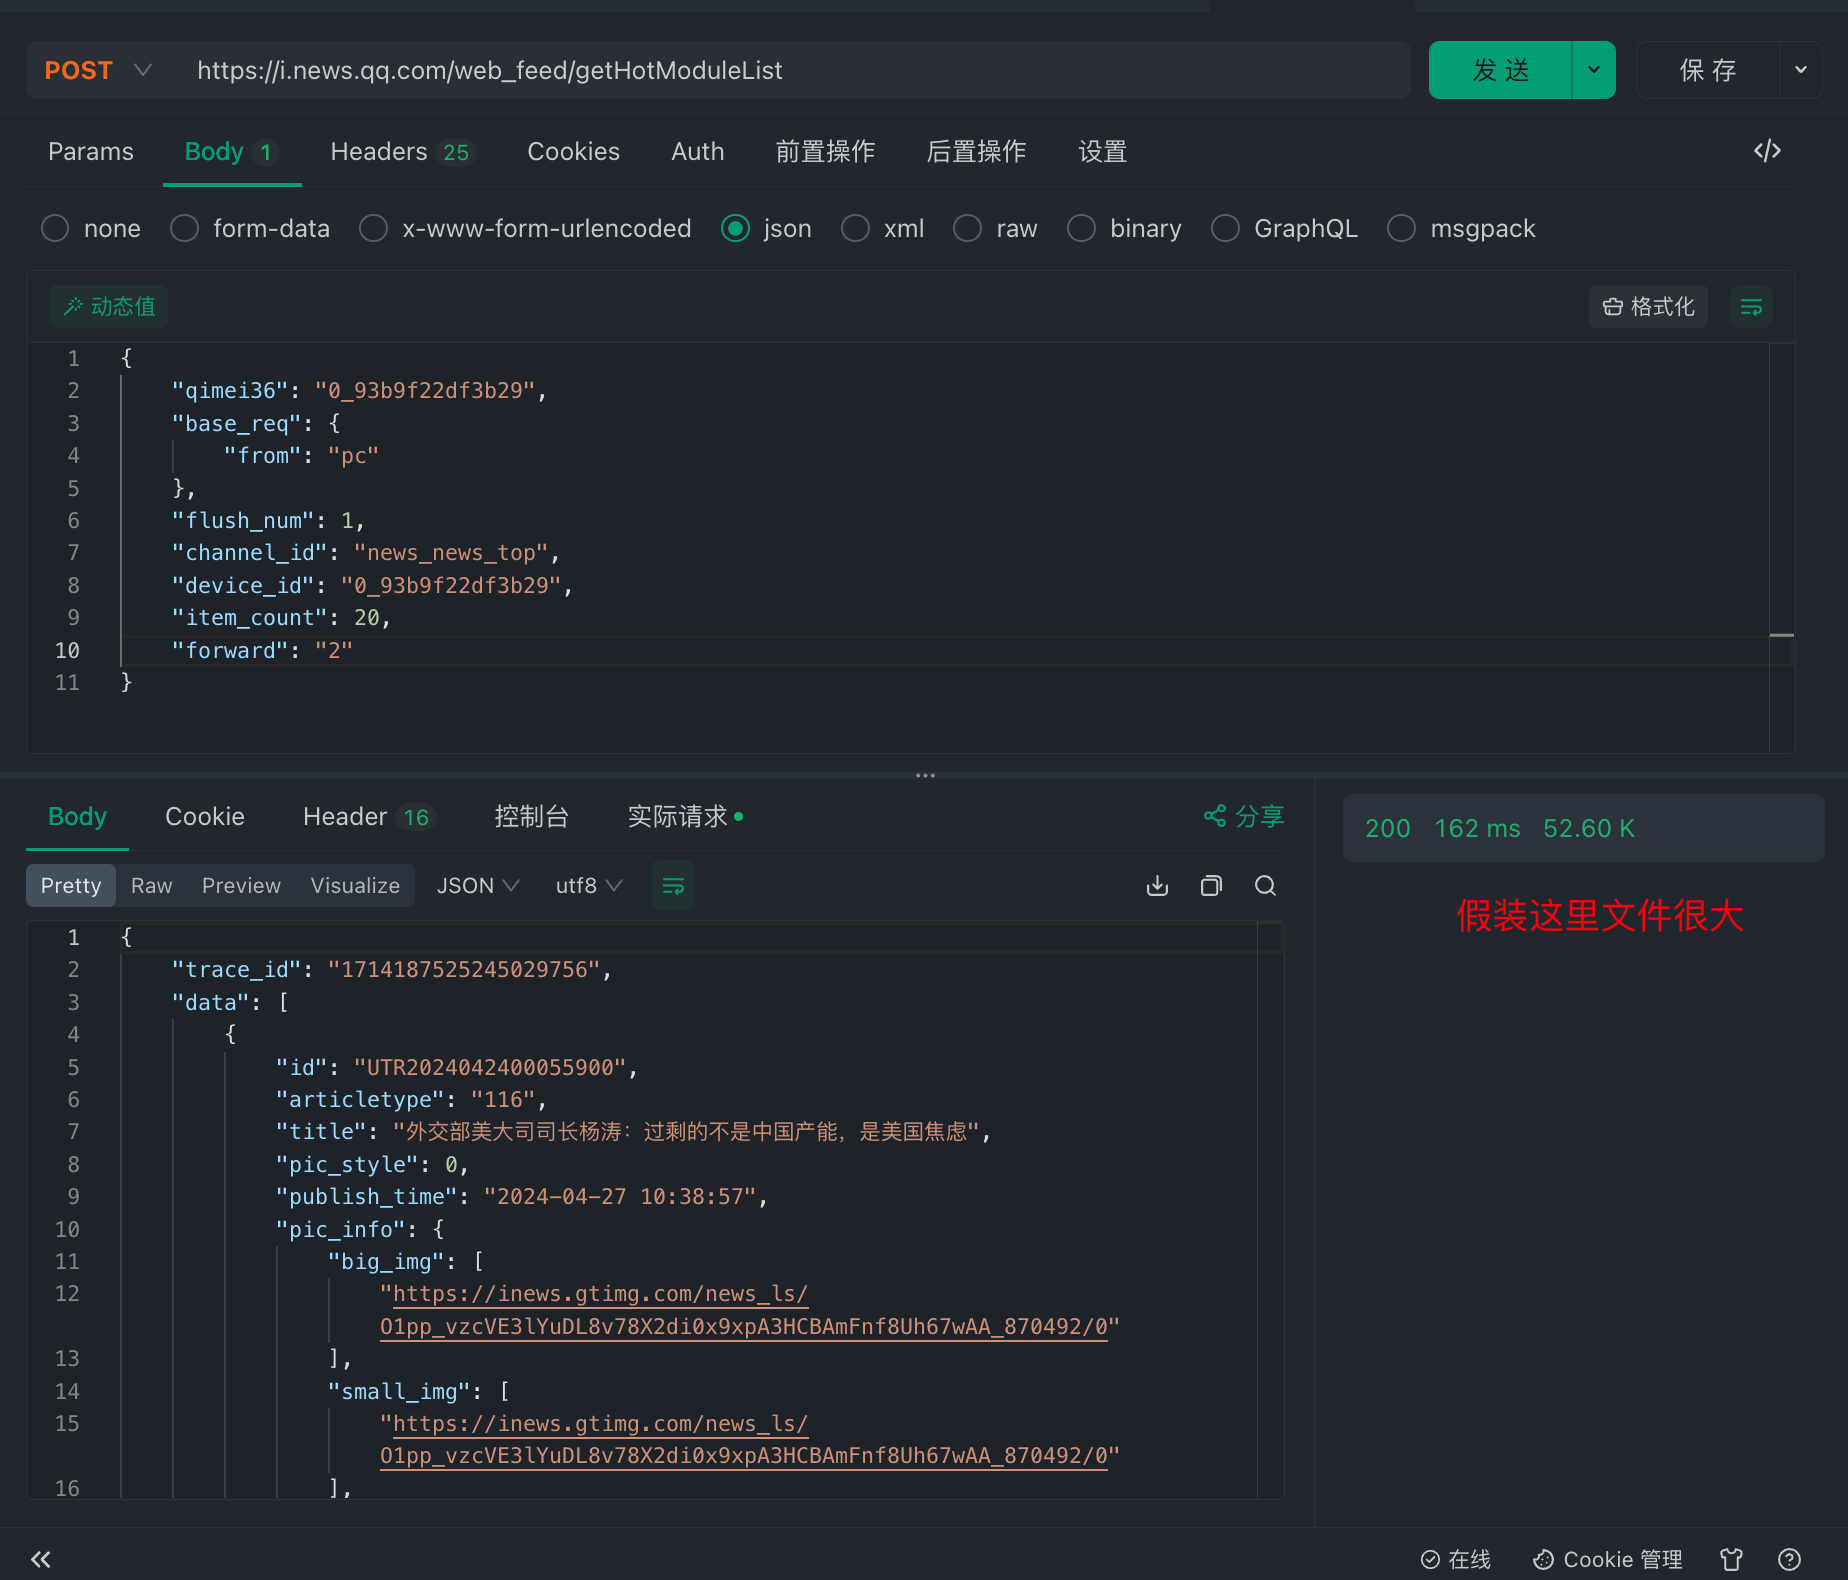Viewport: 1848px width, 1580px height.
Task: Toggle word wrap in response viewer
Action: tap(673, 886)
